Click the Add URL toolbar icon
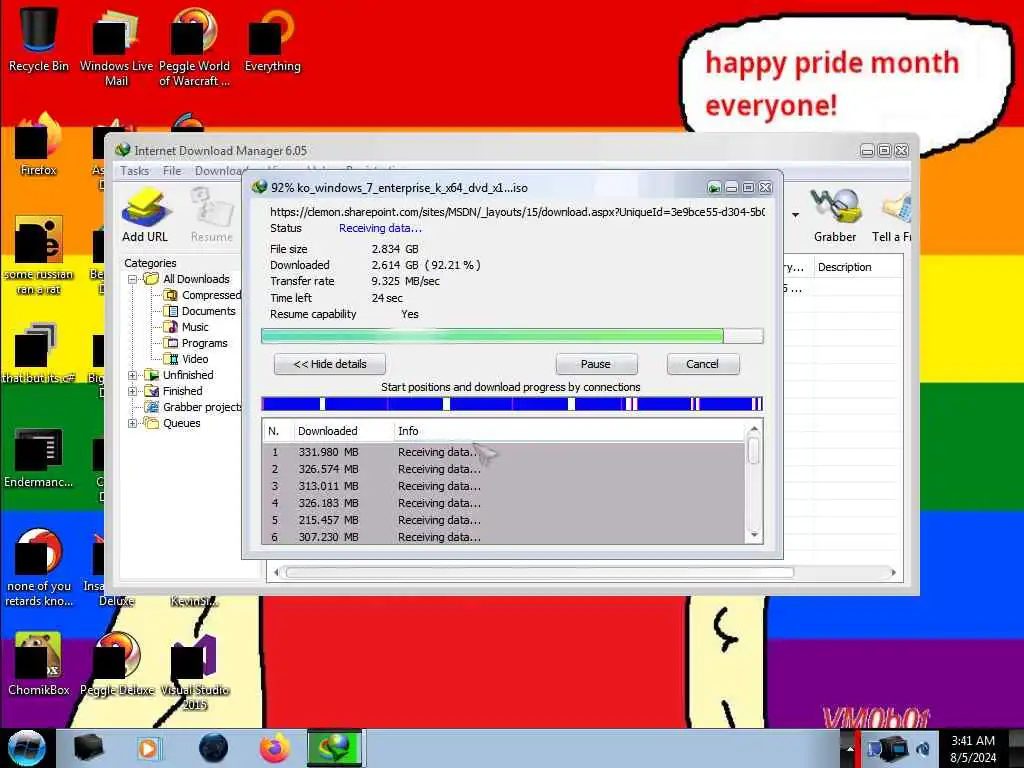This screenshot has width=1024, height=768. pos(145,215)
